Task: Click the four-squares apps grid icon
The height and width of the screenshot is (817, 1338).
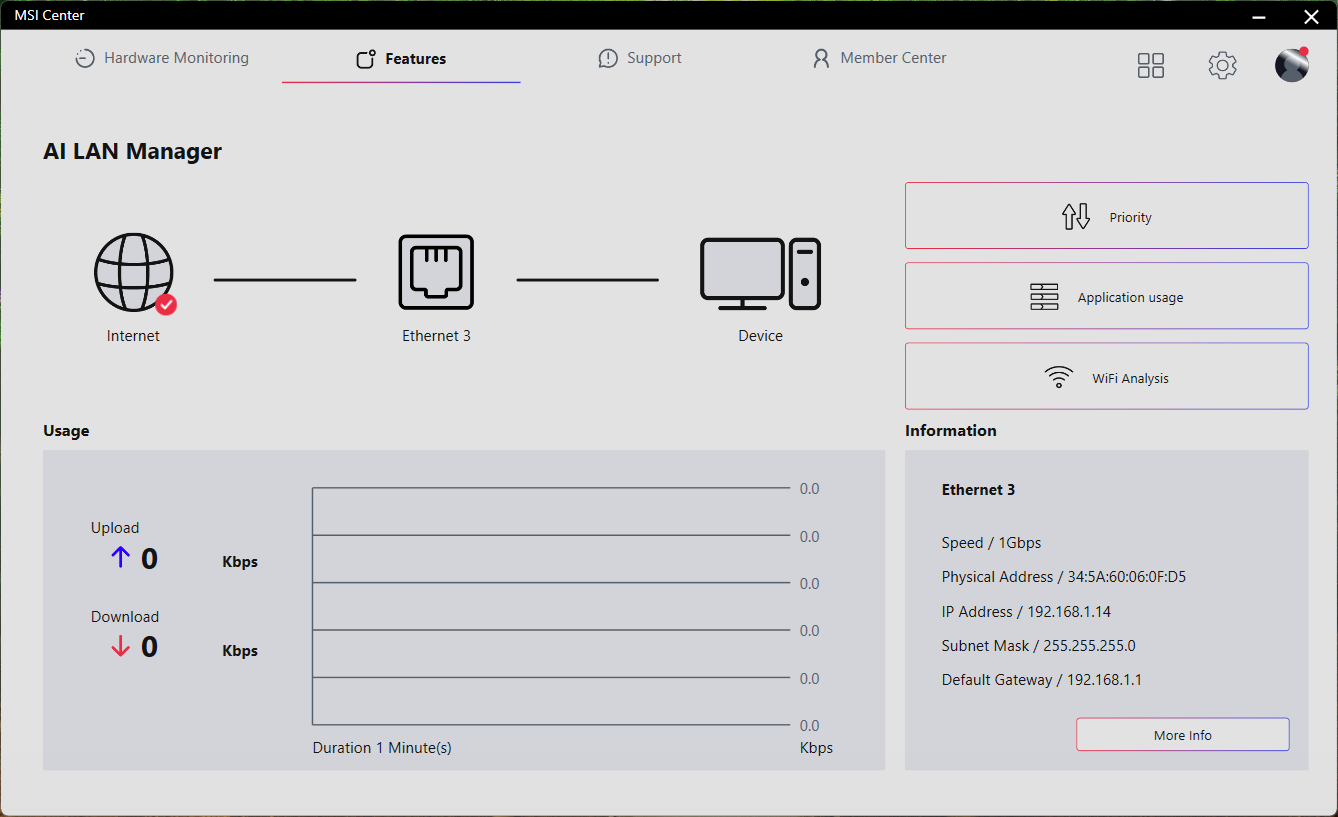Action: pyautogui.click(x=1151, y=66)
